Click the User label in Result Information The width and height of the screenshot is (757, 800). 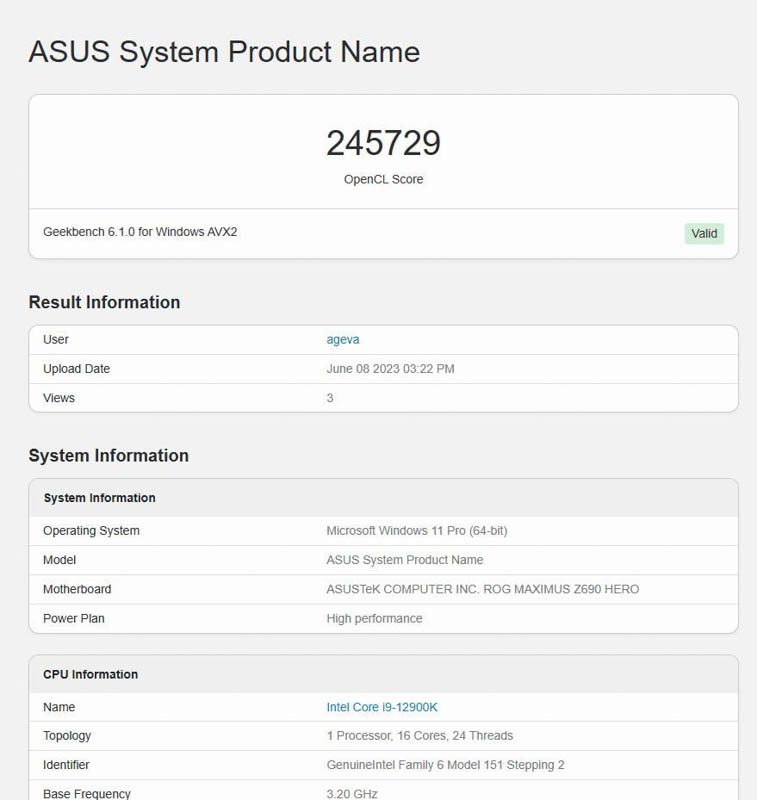[x=56, y=340]
